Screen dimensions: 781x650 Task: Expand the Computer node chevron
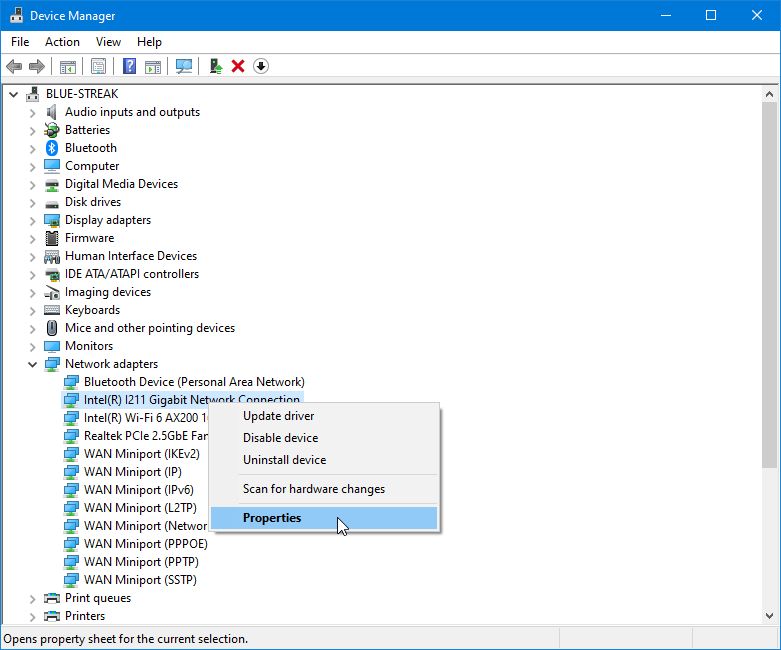pos(32,166)
